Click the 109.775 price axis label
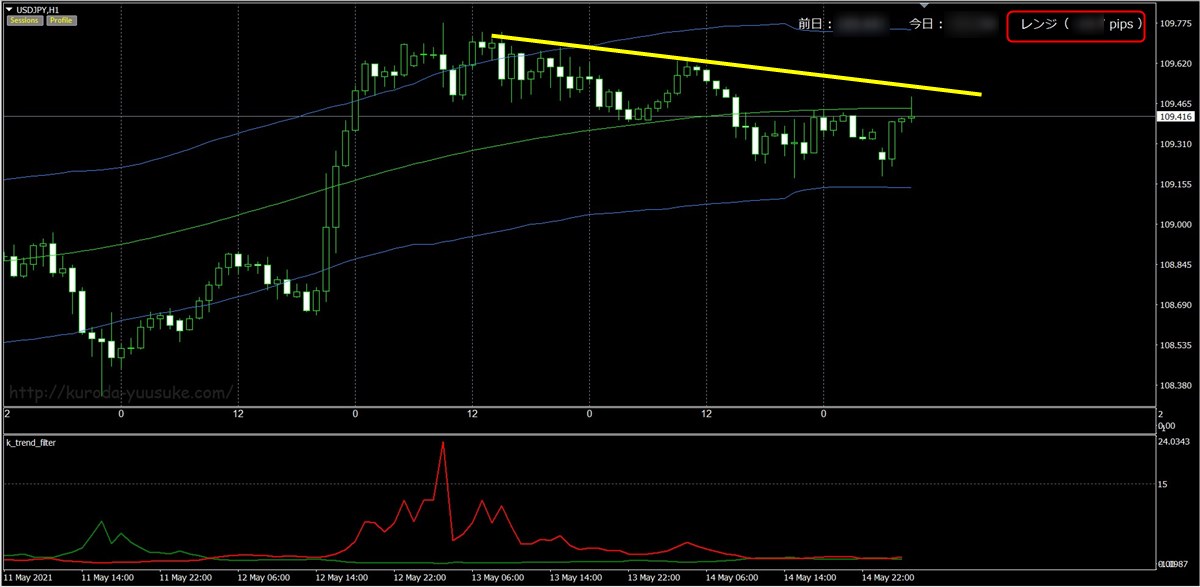This screenshot has height=587, width=1200. pyautogui.click(x=1176, y=23)
